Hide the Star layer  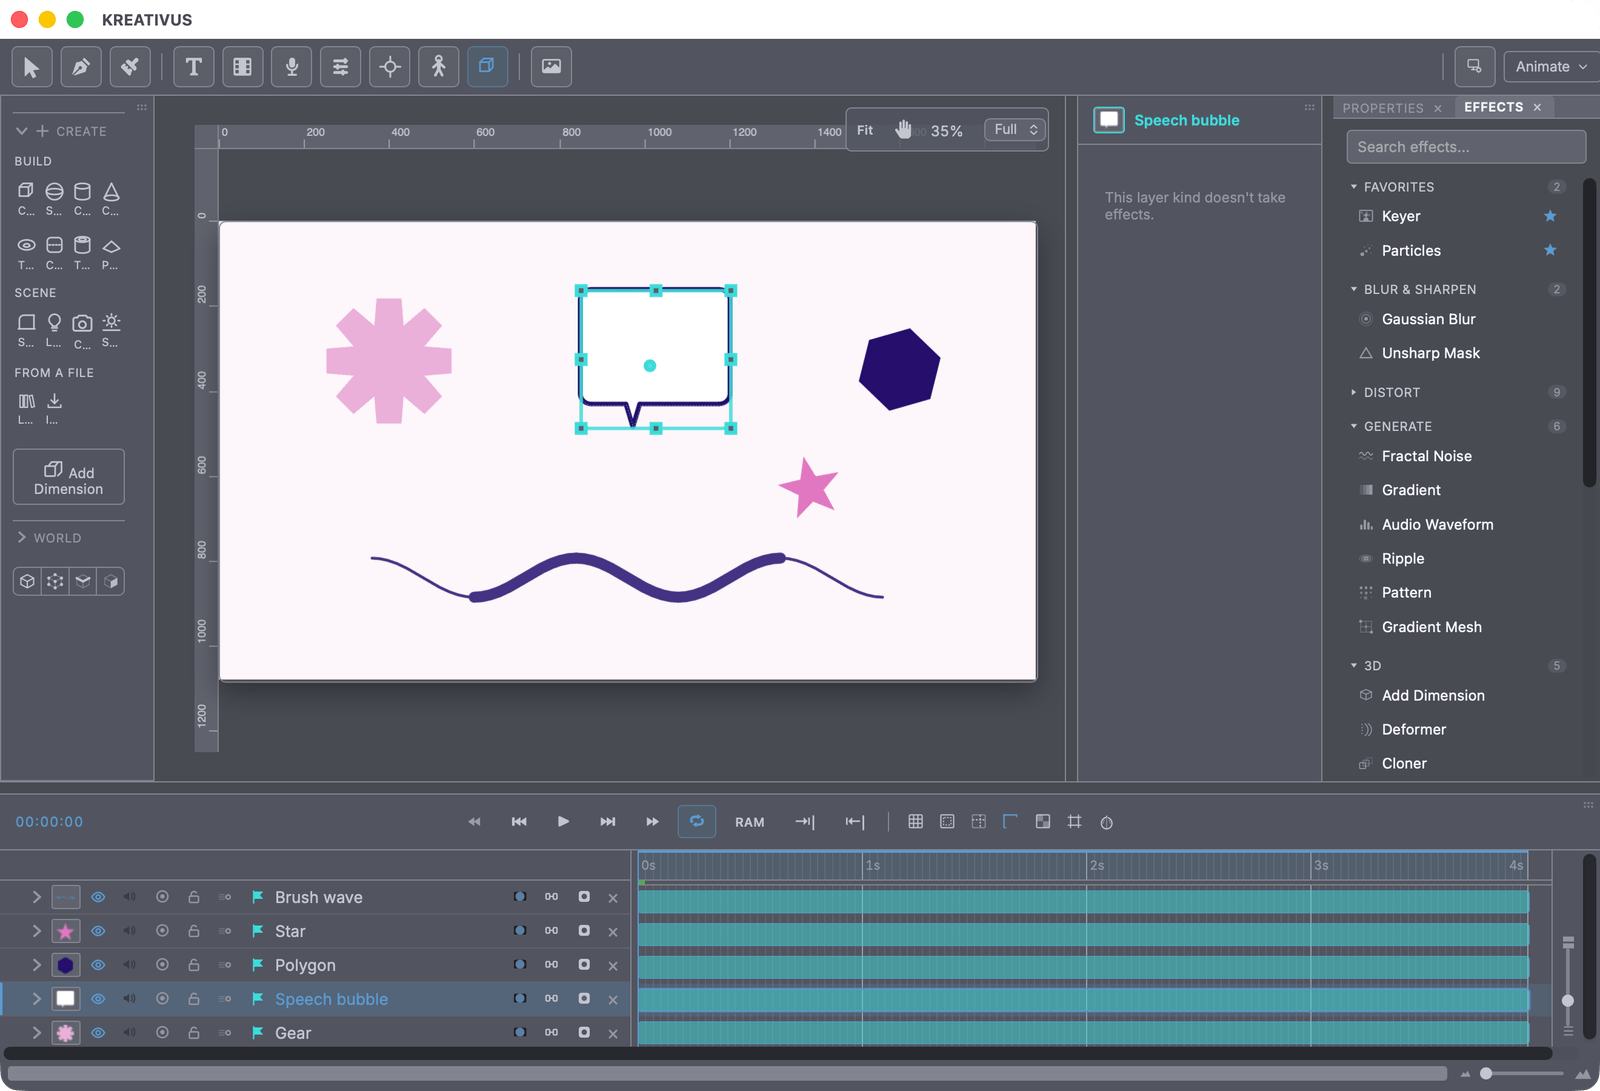(98, 931)
